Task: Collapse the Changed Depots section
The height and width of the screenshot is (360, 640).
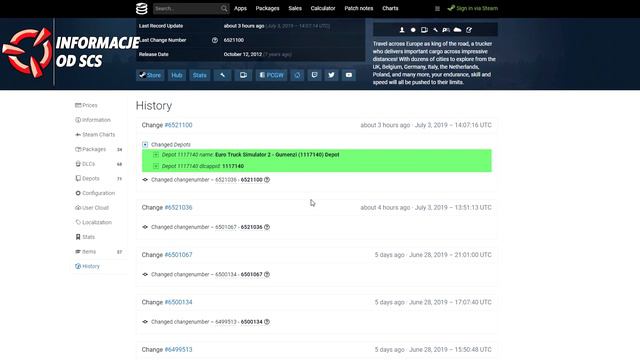Action: (145, 144)
